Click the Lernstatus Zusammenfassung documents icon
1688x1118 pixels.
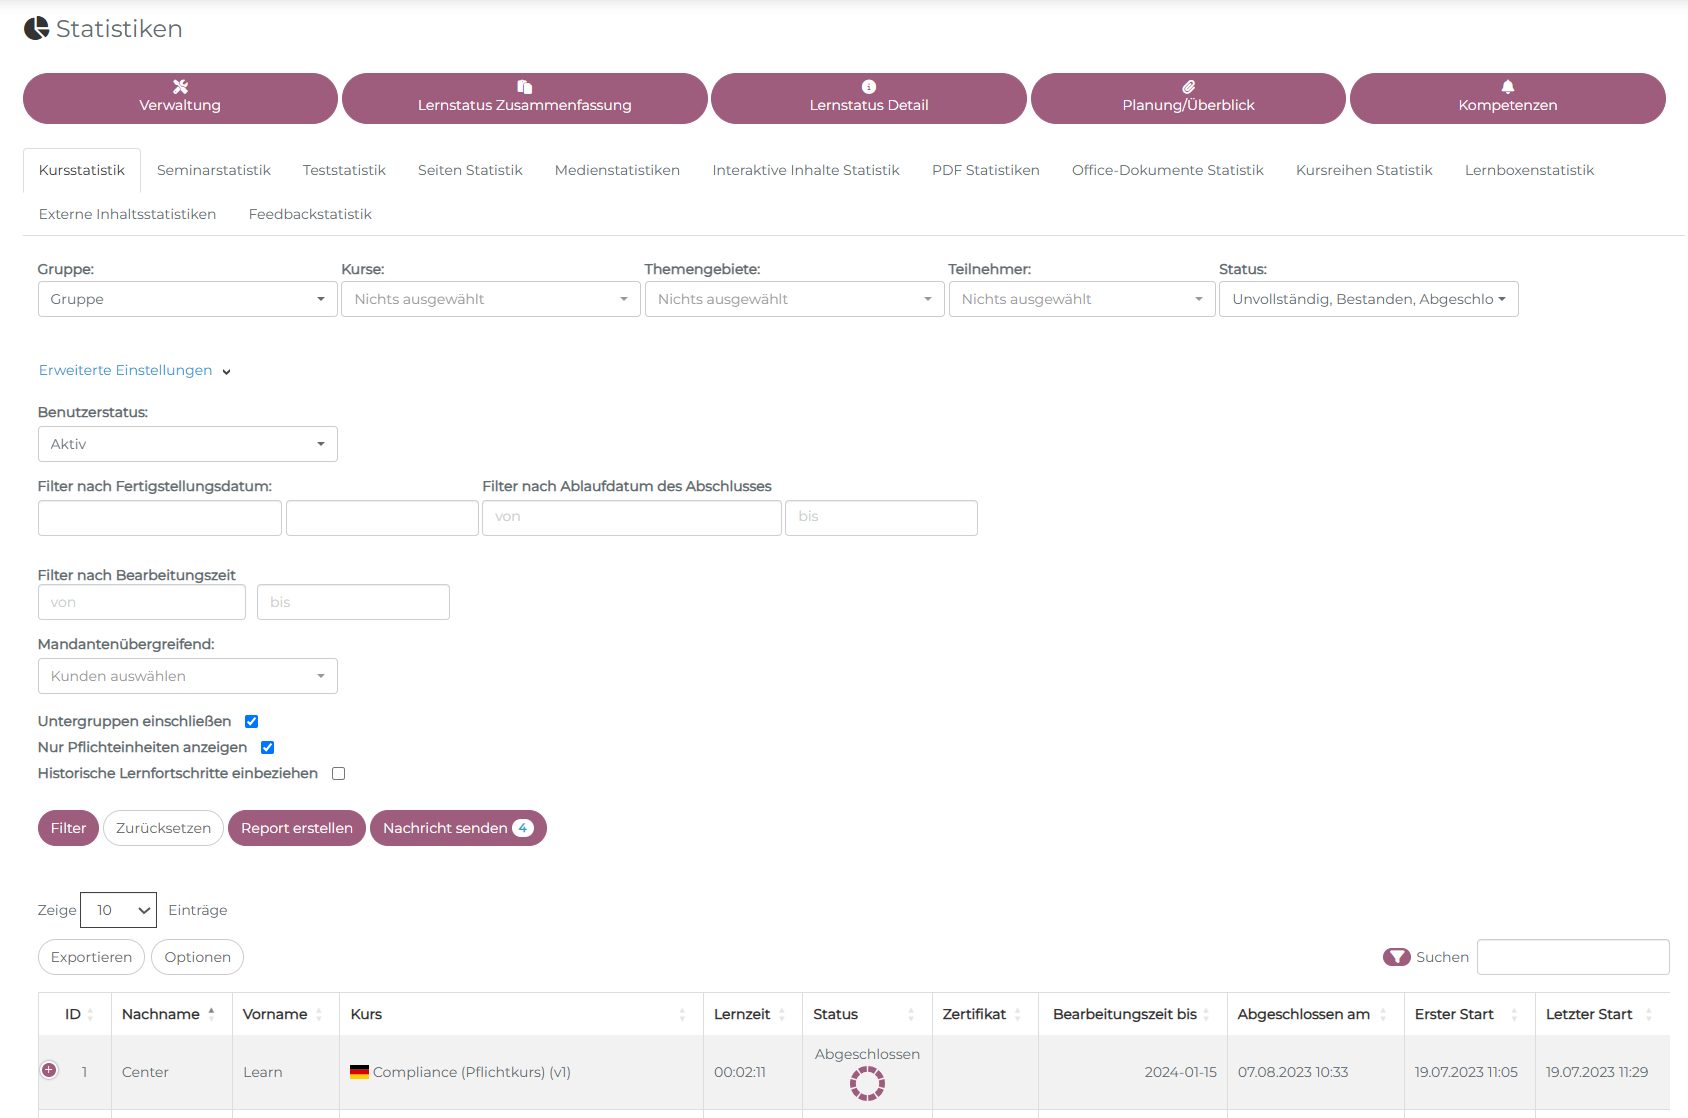pyautogui.click(x=524, y=87)
